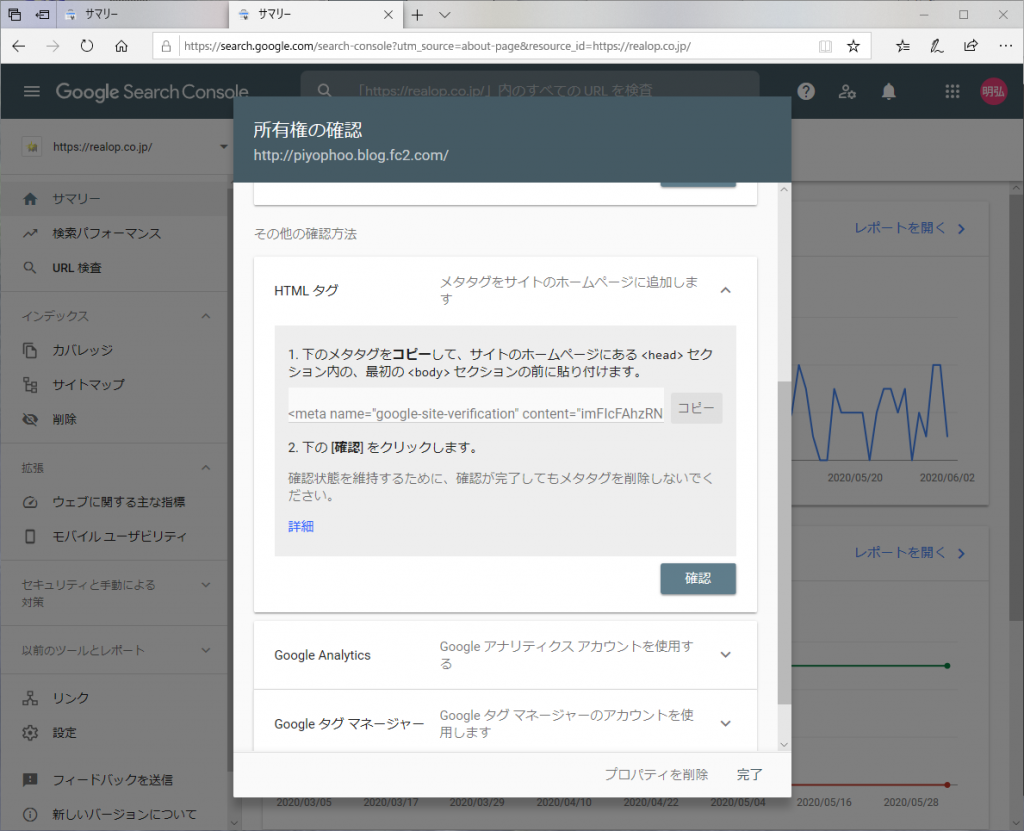Open the Google apps grid
The height and width of the screenshot is (831, 1024).
tap(952, 91)
